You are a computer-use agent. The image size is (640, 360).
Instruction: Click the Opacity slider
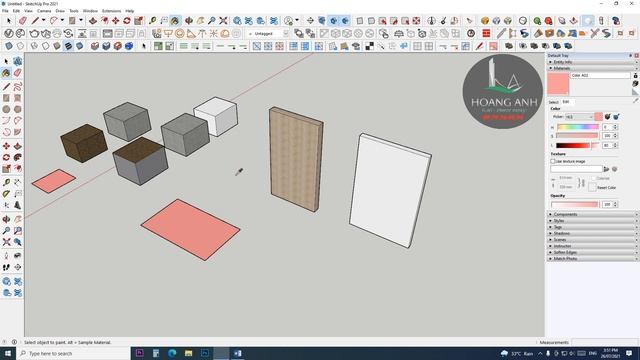pyautogui.click(x=575, y=204)
